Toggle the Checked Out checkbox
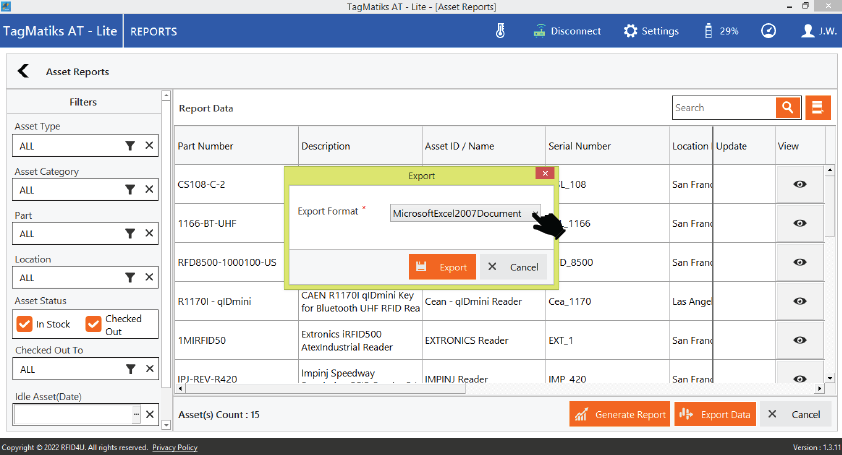This screenshot has width=842, height=455. pyautogui.click(x=95, y=325)
